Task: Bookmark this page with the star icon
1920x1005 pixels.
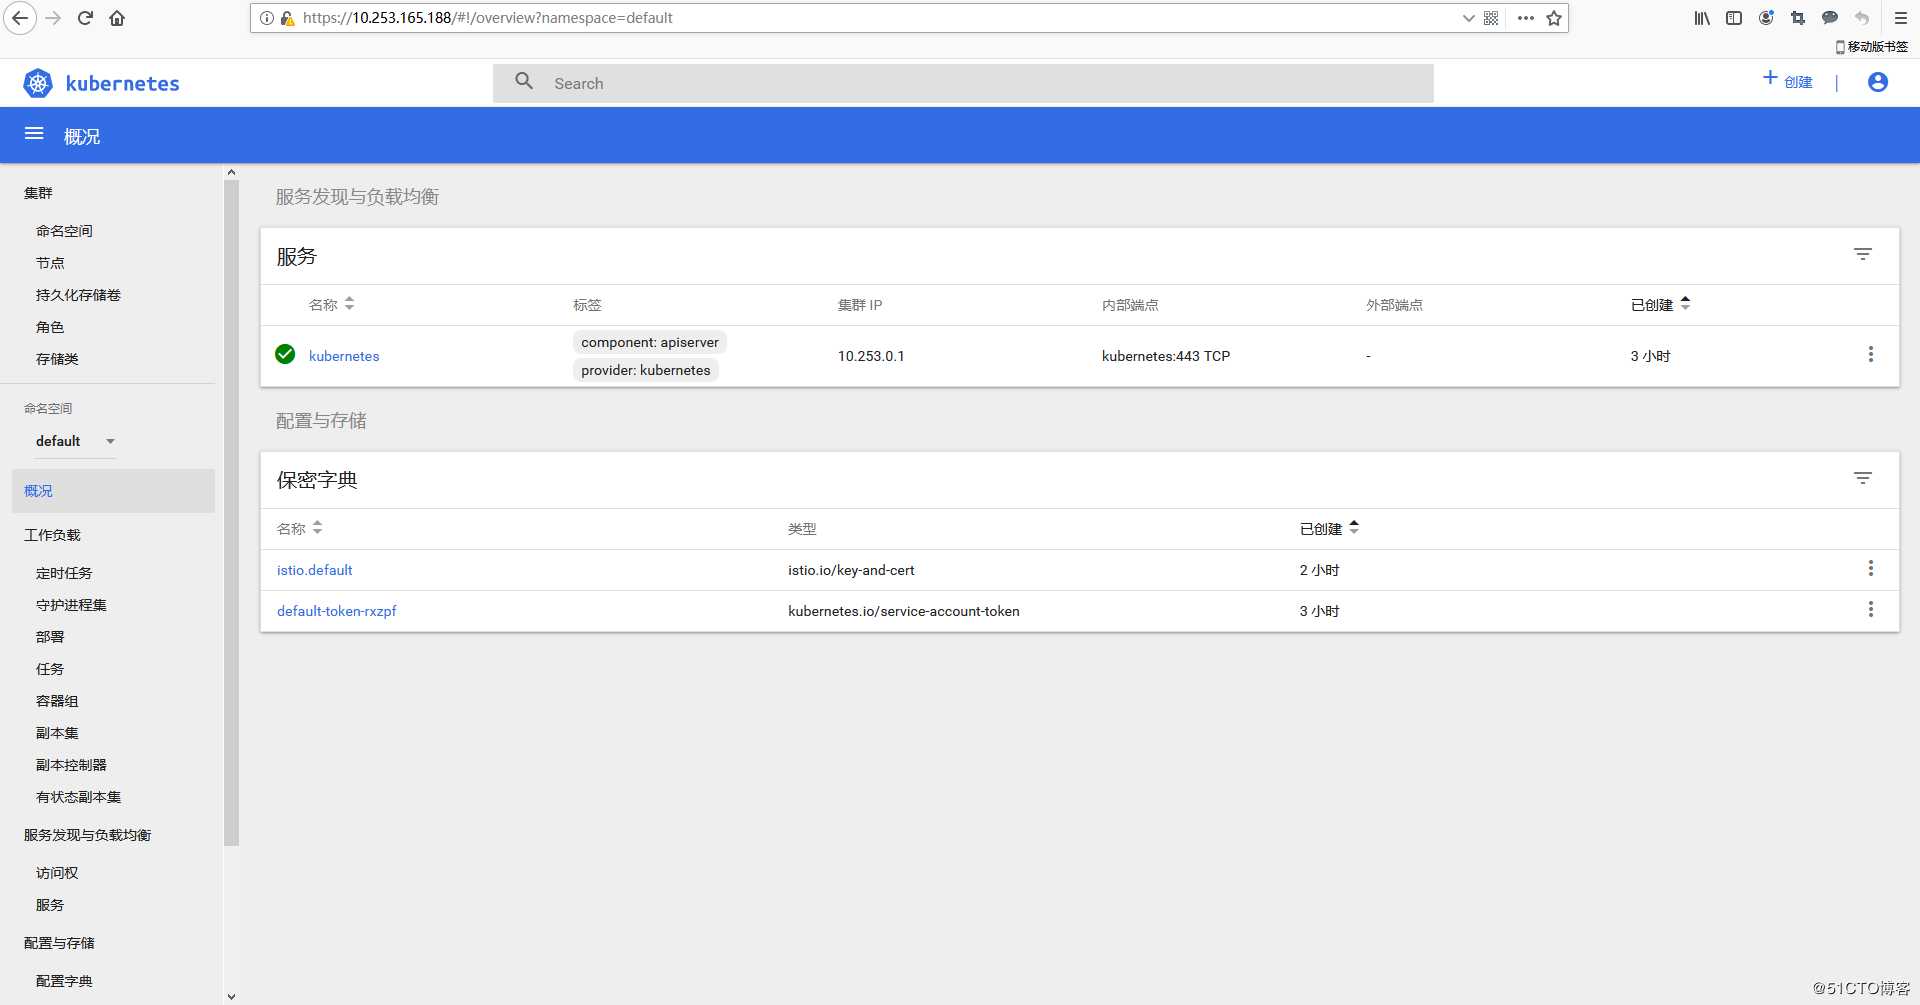Action: (1554, 18)
